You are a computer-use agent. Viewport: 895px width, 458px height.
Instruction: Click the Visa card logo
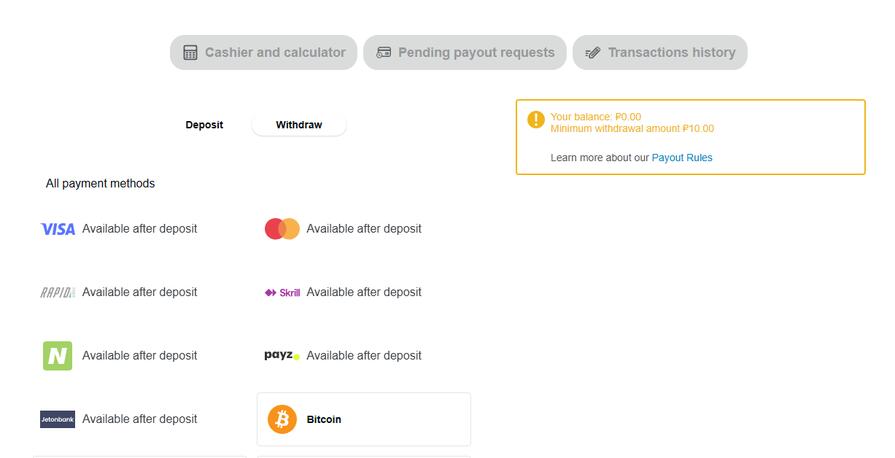57,229
